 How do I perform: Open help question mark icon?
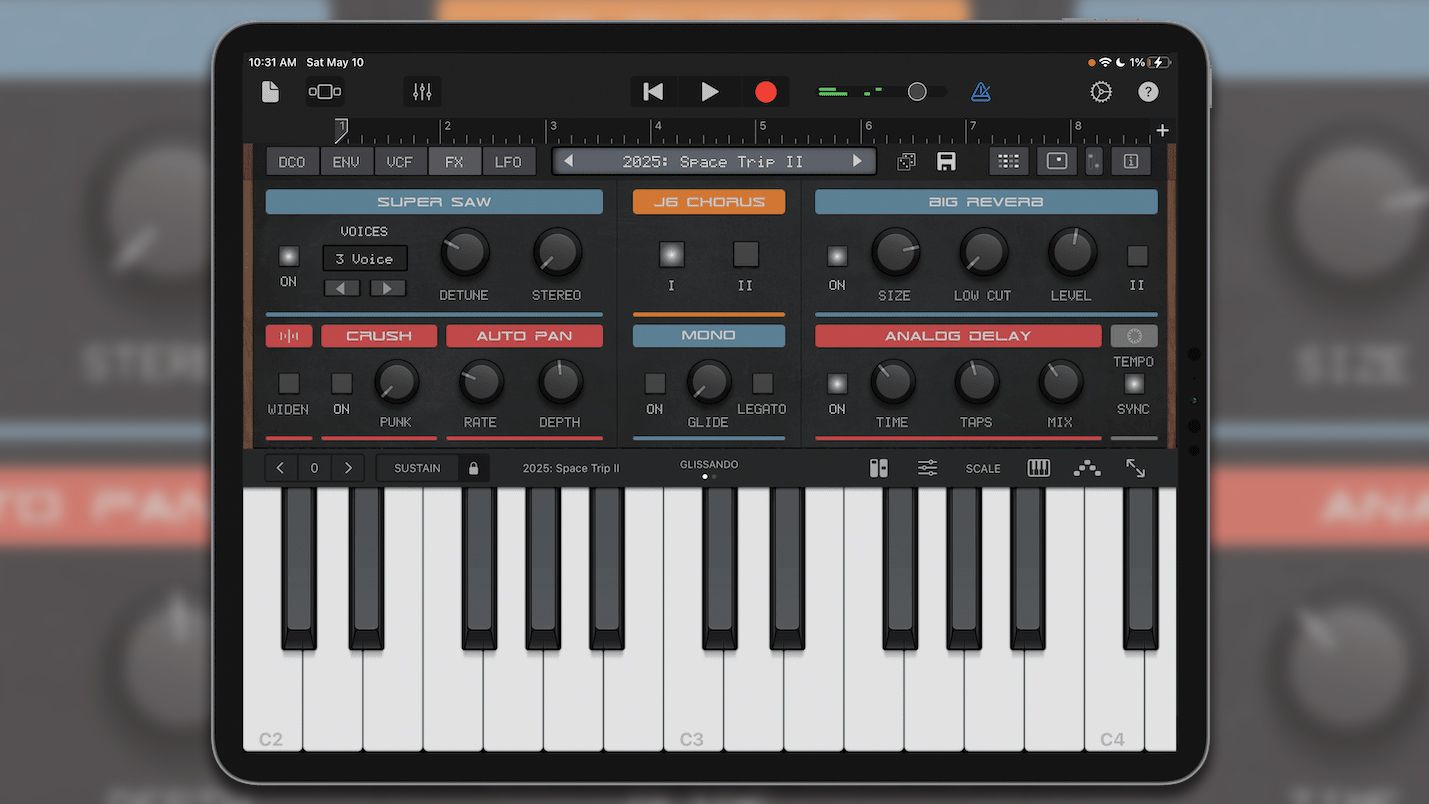[1148, 92]
